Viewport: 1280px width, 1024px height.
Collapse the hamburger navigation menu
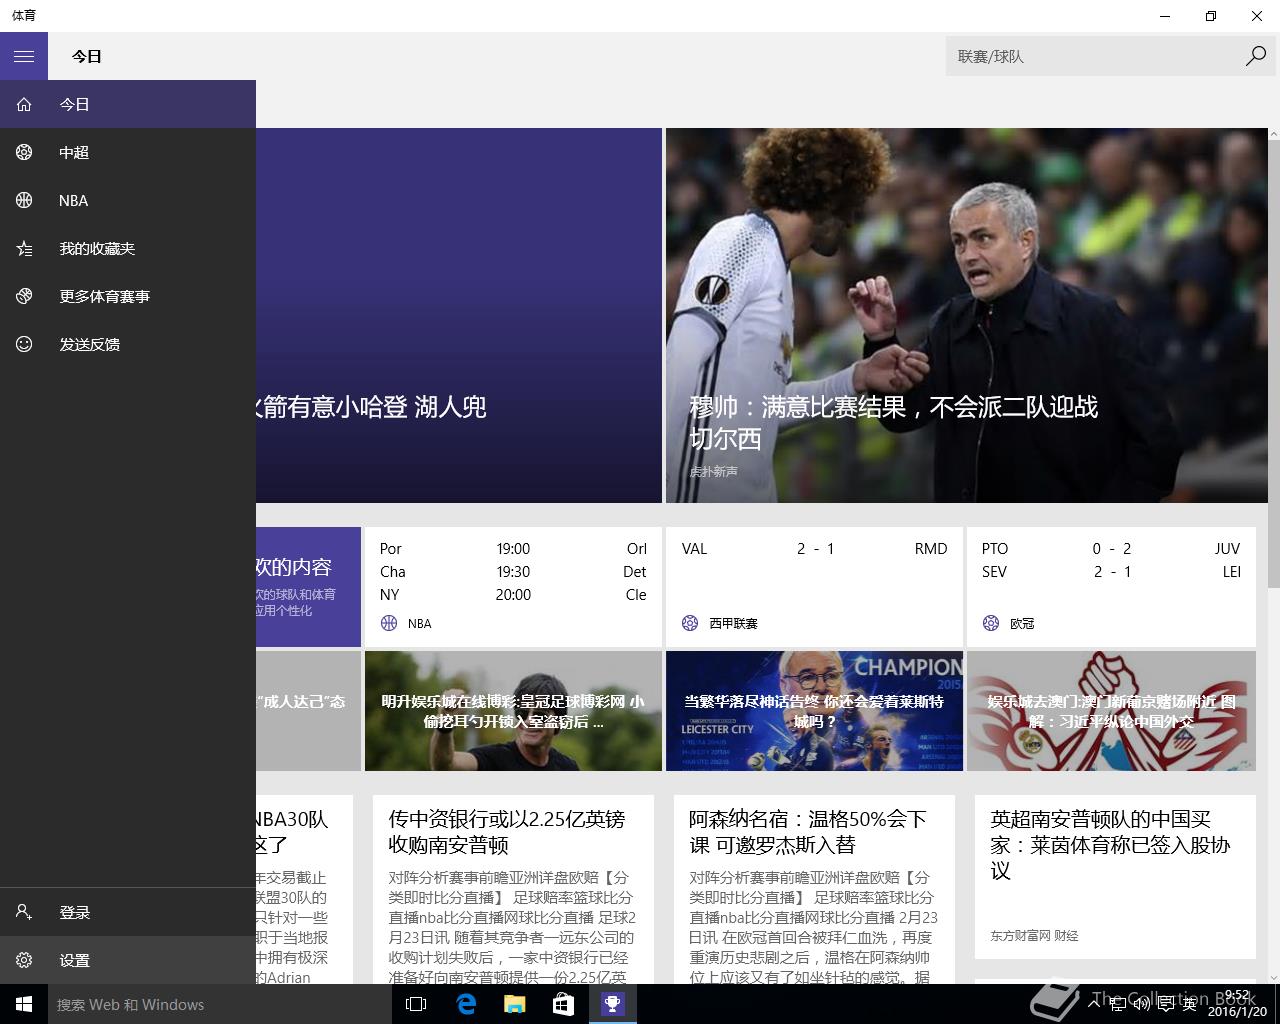(24, 56)
